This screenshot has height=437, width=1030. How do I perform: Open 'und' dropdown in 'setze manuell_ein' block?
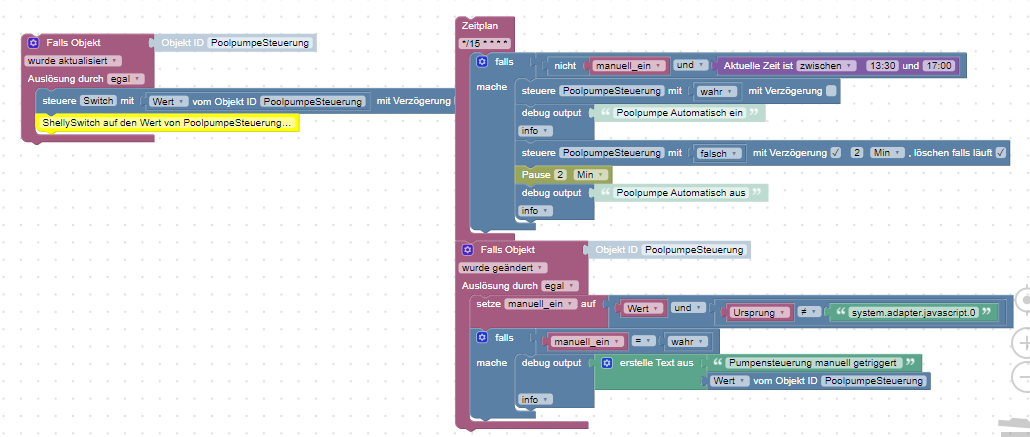tap(689, 308)
